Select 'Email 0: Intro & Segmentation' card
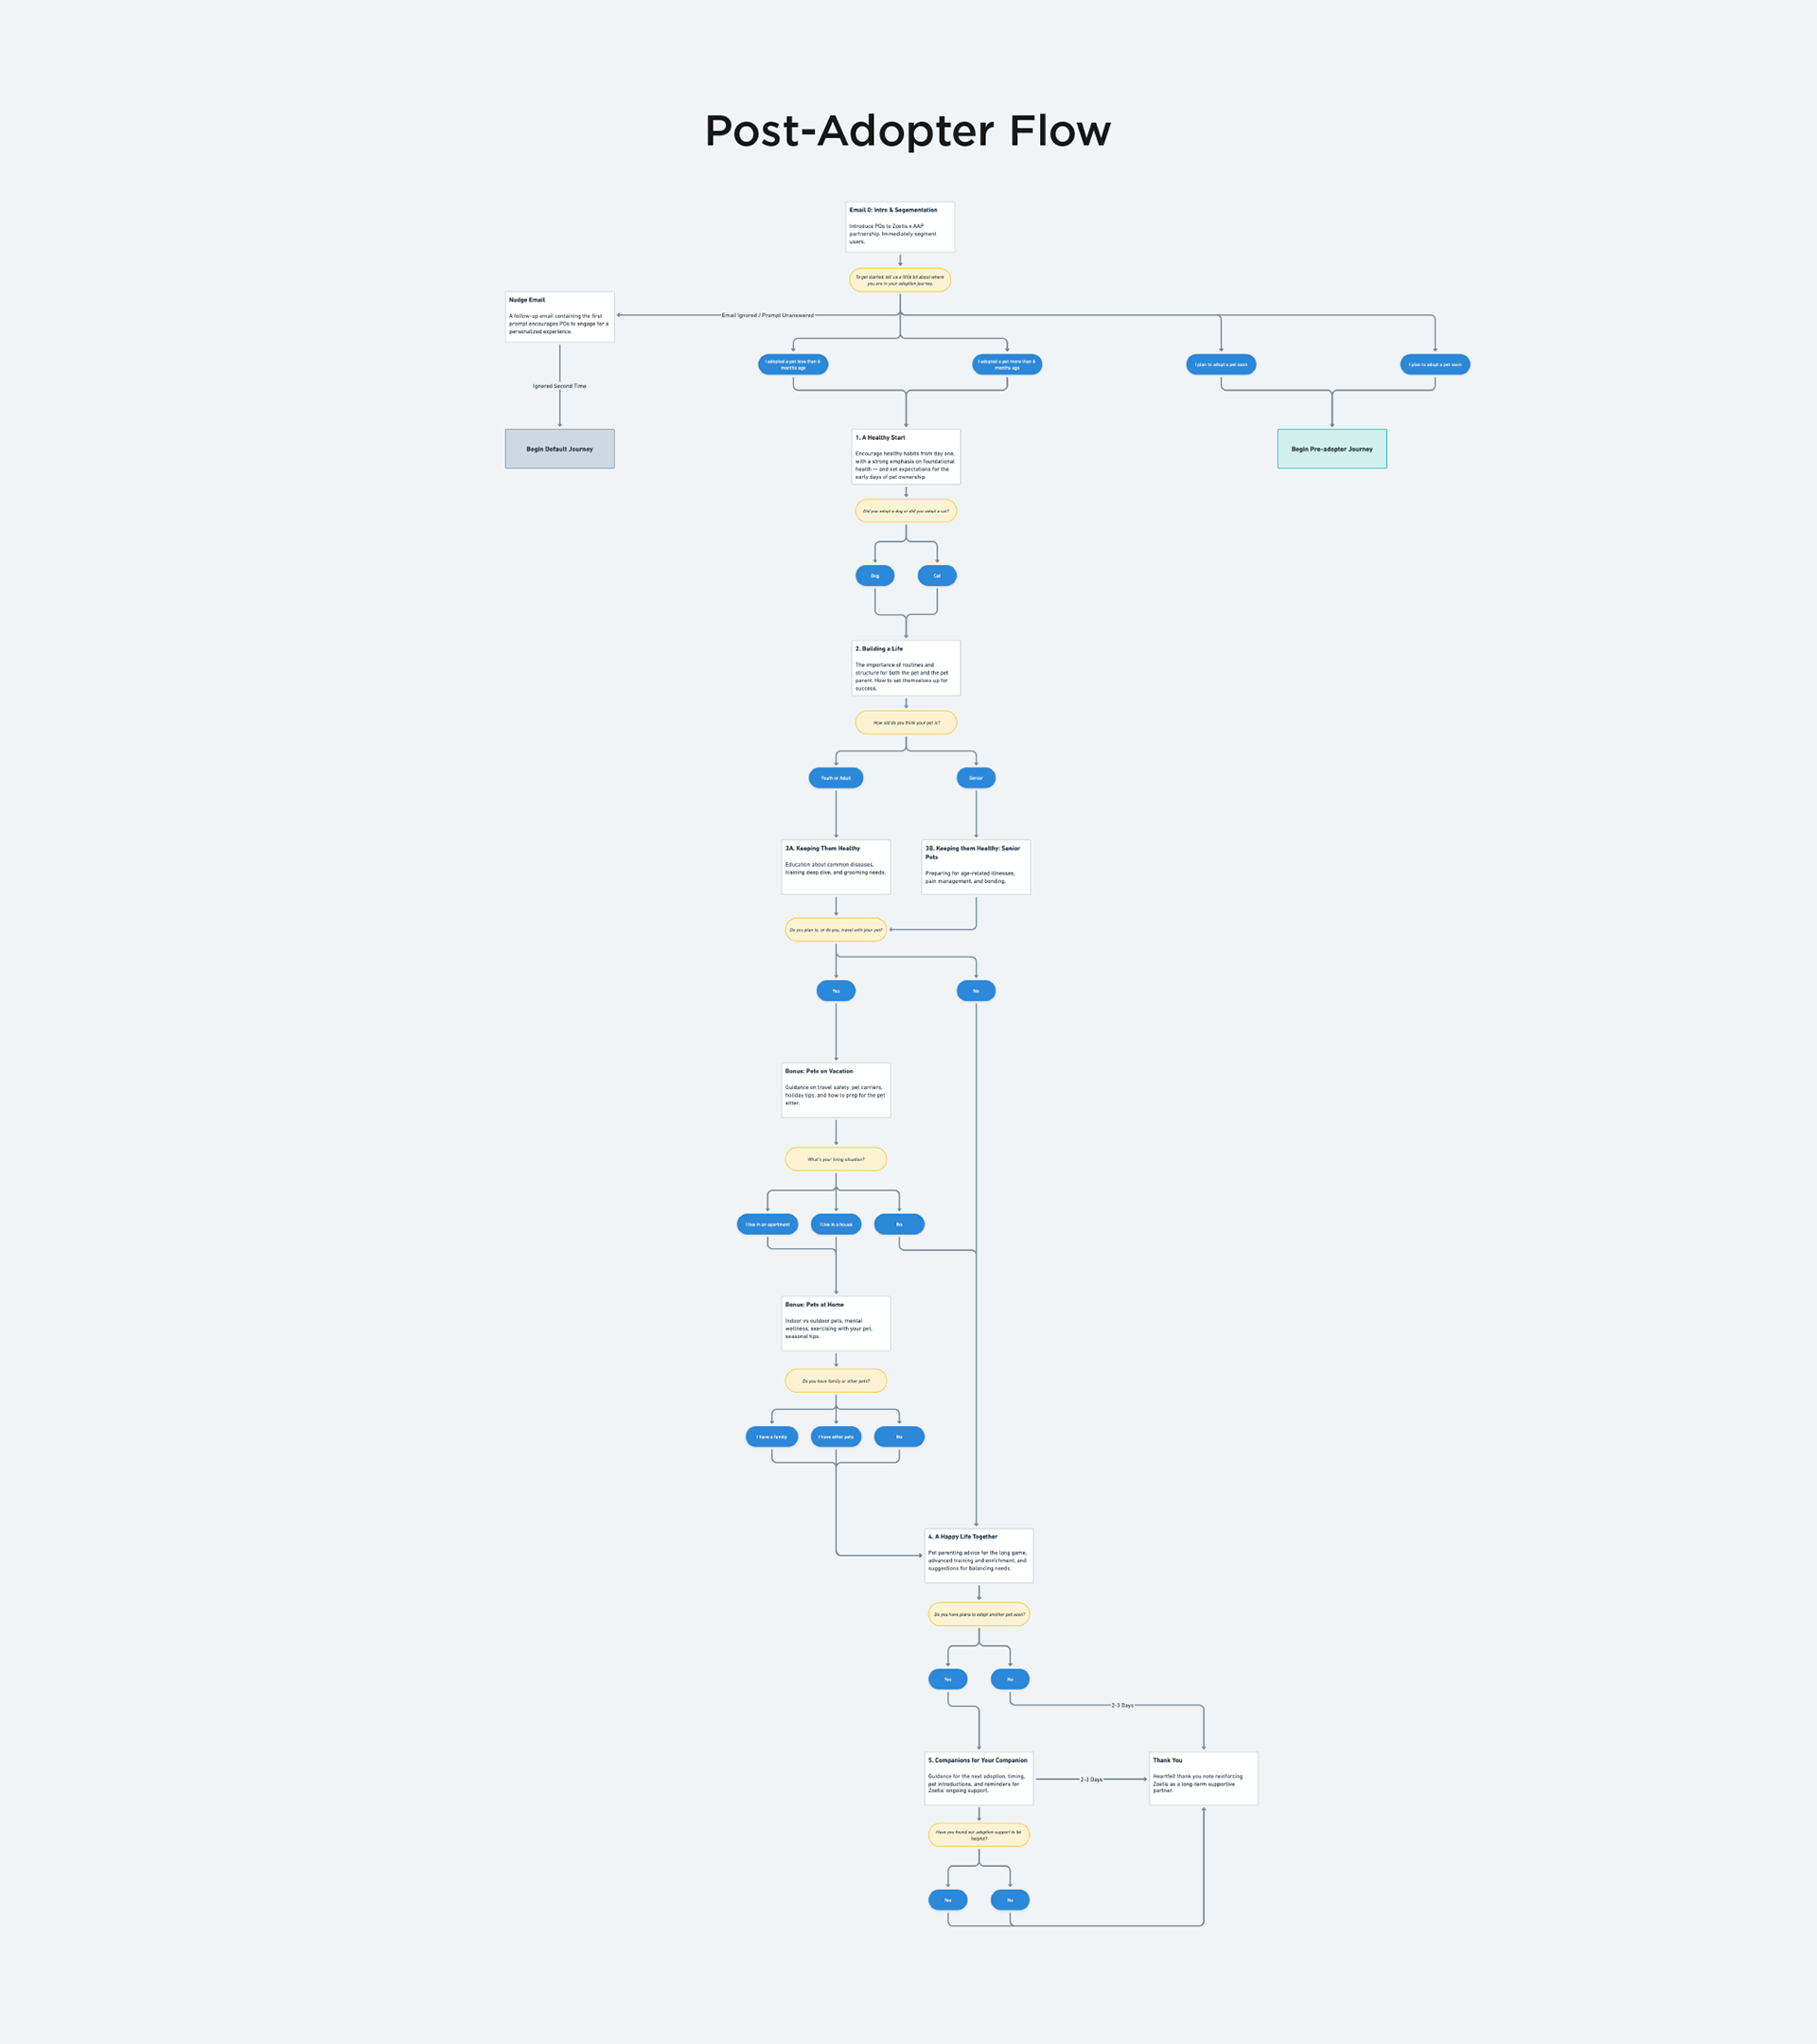This screenshot has width=1817, height=2044. 899,227
